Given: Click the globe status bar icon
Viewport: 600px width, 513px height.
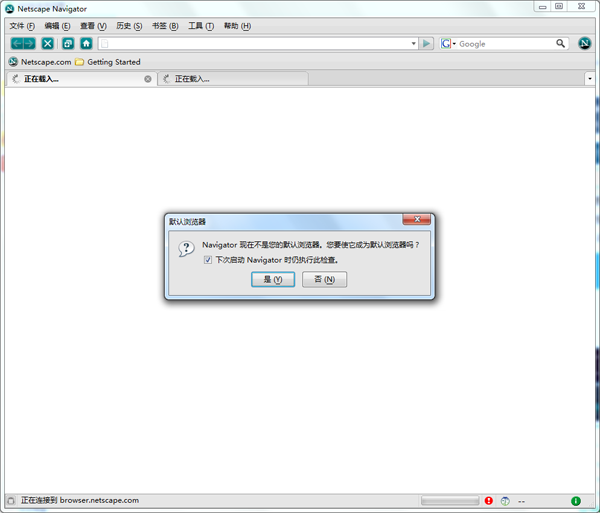Looking at the screenshot, I should 505,501.
